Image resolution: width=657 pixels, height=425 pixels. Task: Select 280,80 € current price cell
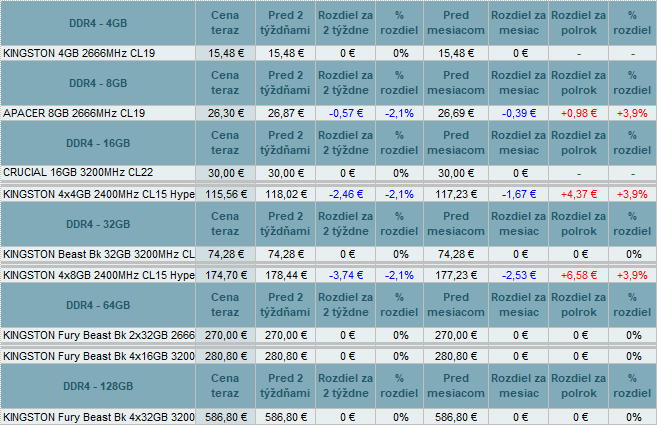pos(225,356)
